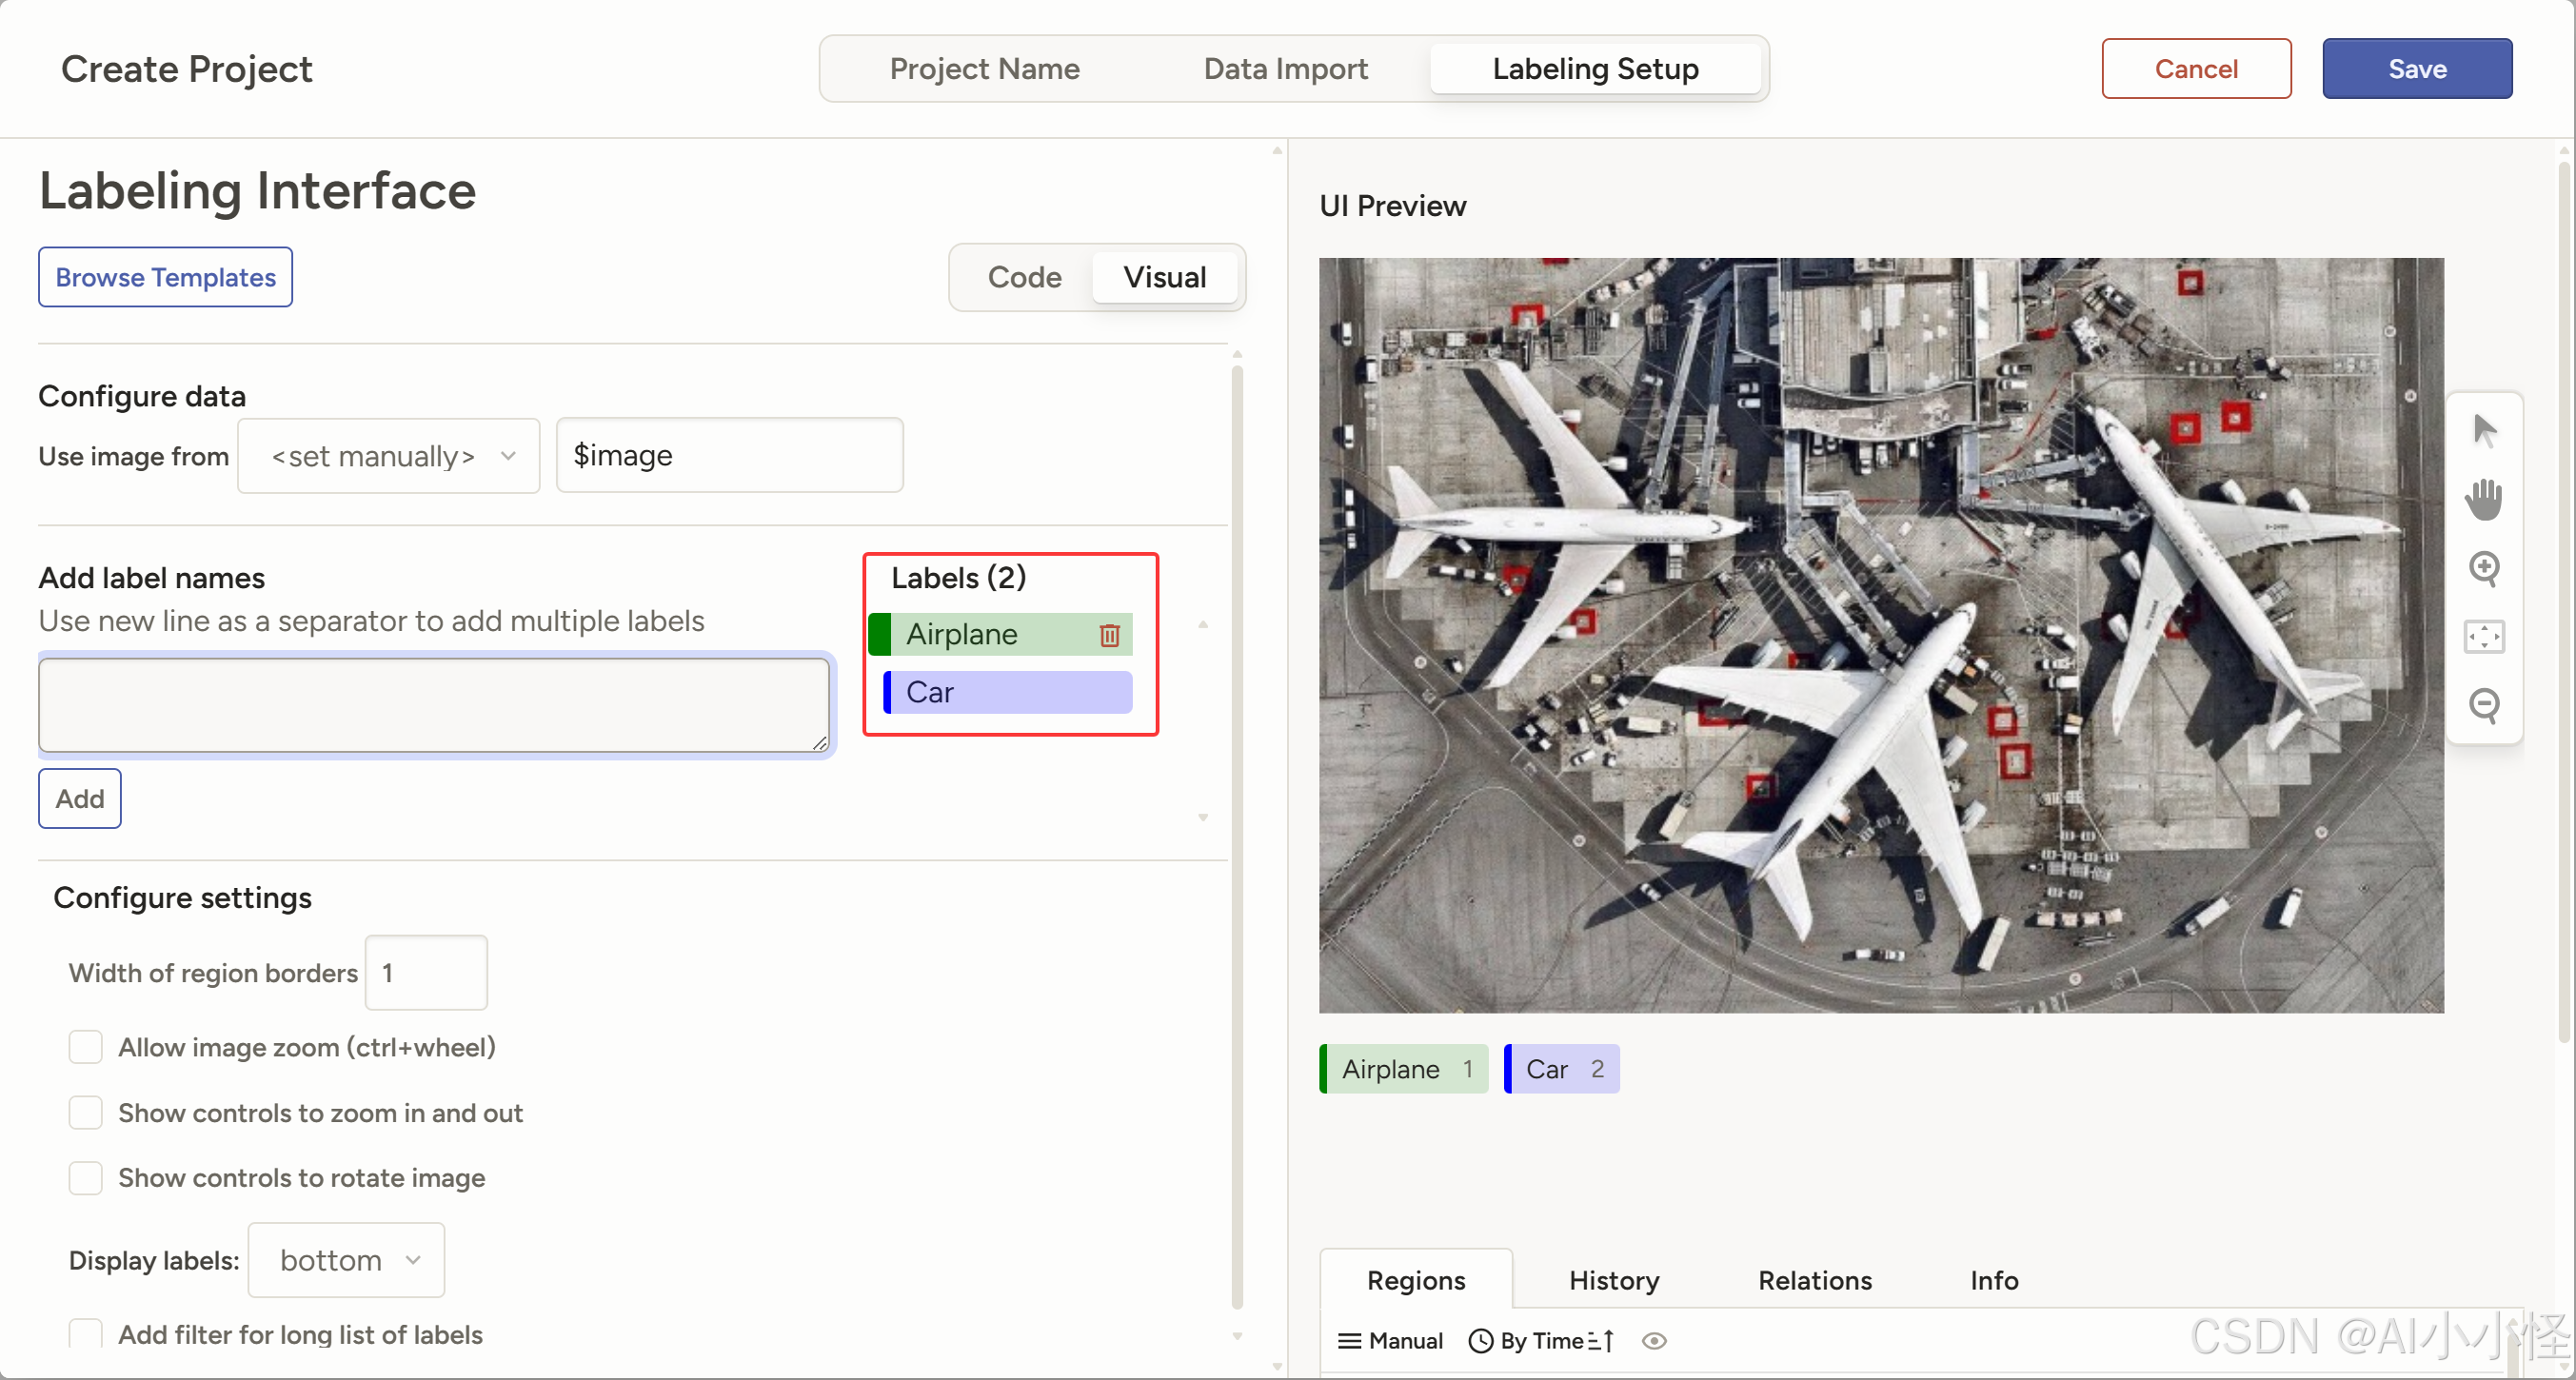
Task: Switch to the Data Import tab
Action: [1285, 69]
